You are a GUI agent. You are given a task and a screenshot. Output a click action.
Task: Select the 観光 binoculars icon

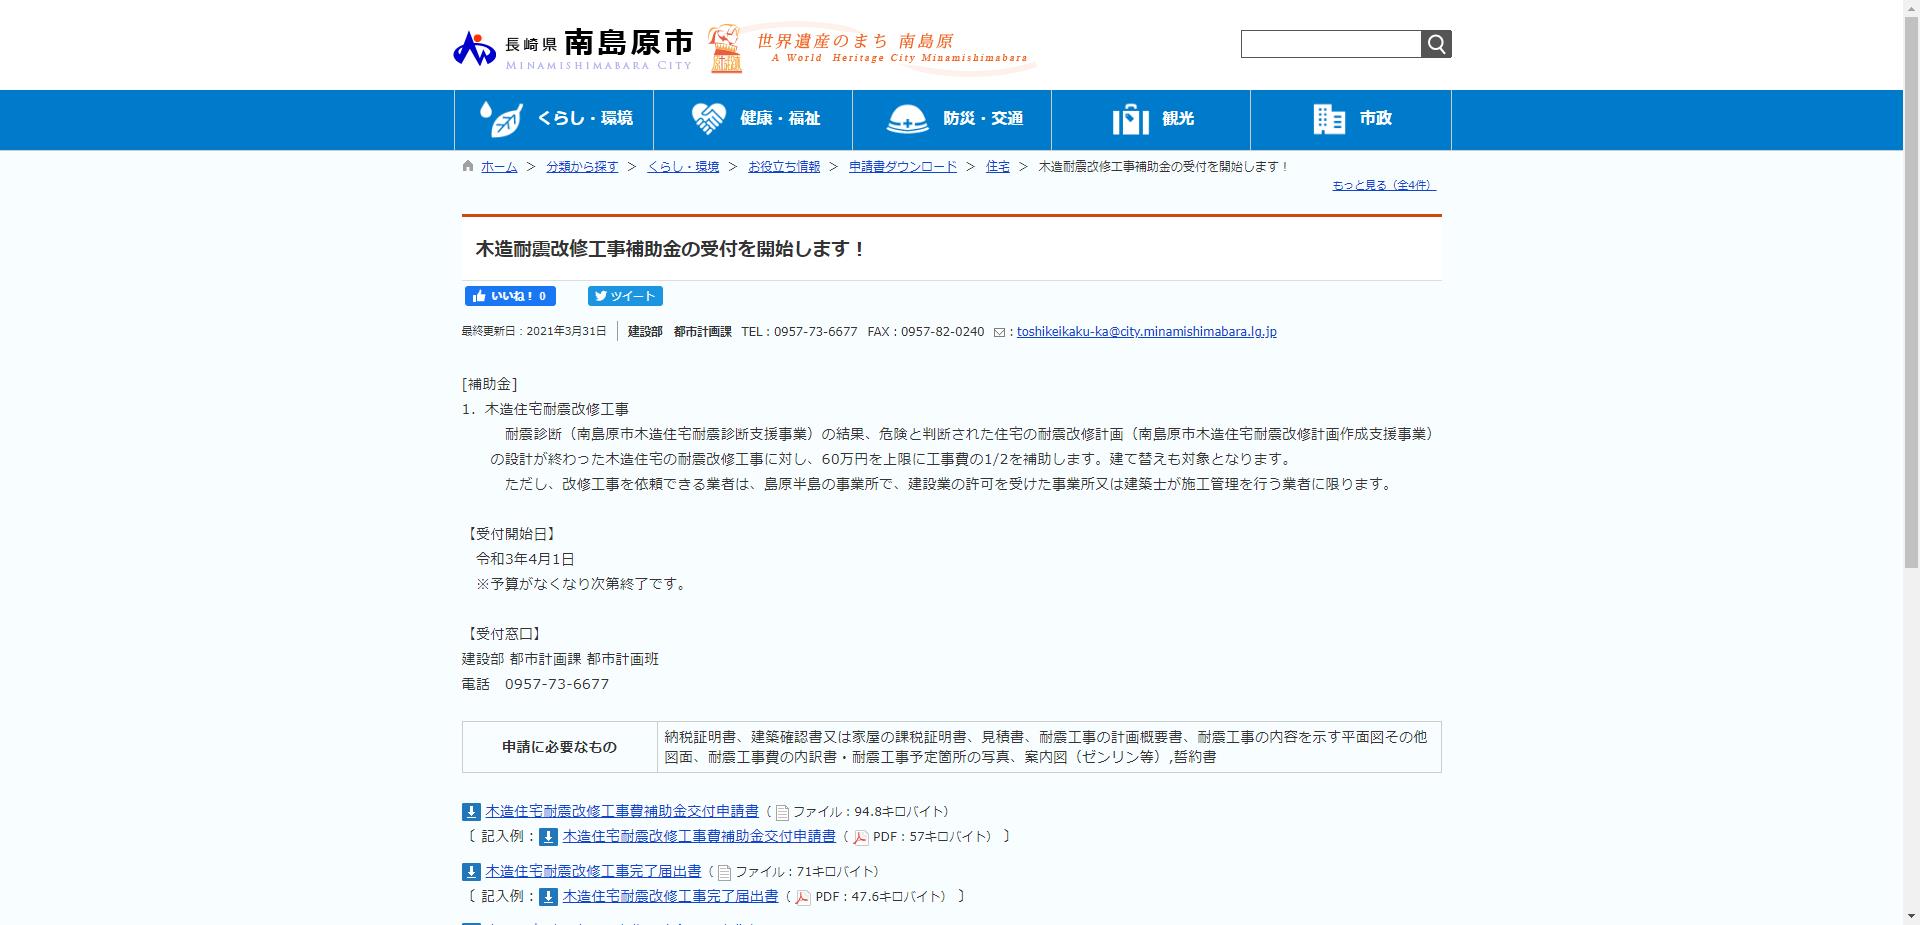coord(1128,118)
